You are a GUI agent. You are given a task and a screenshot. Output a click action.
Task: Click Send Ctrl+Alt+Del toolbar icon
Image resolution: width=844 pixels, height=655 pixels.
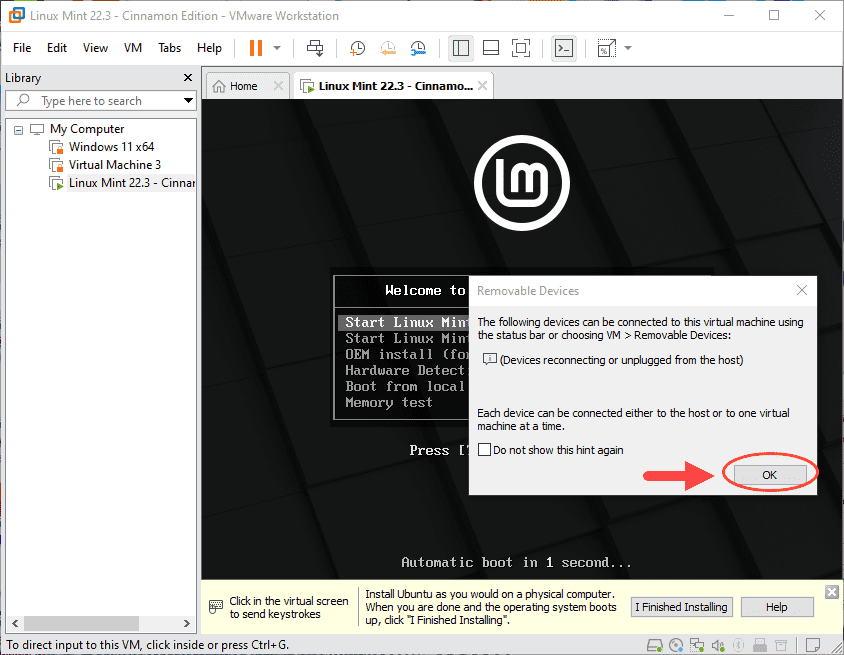click(315, 48)
